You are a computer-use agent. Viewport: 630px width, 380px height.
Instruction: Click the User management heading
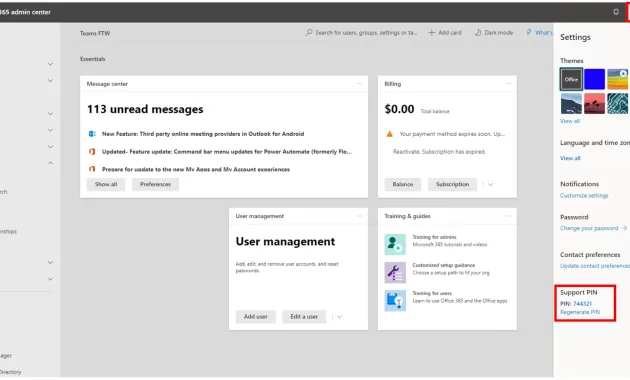[x=285, y=241]
